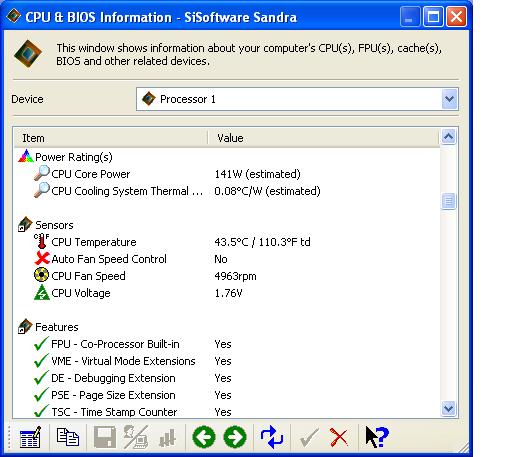Image resolution: width=512 pixels, height=457 pixels.
Task: Select the VME - Virtual Mode Extensions row
Action: click(x=227, y=361)
